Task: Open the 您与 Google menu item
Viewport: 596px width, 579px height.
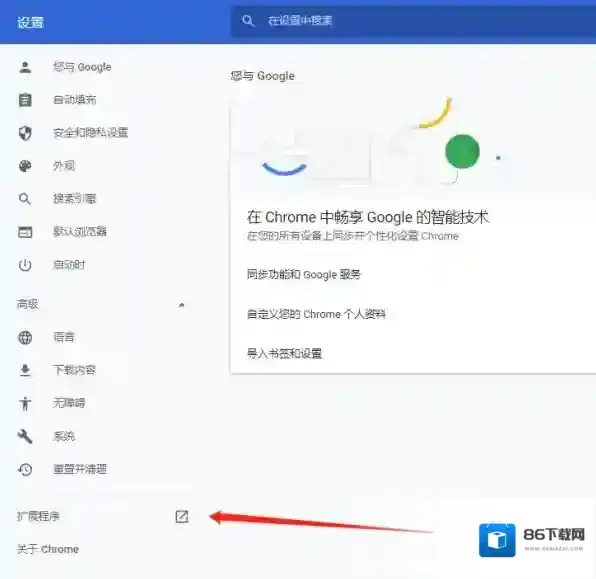Action: pos(82,67)
